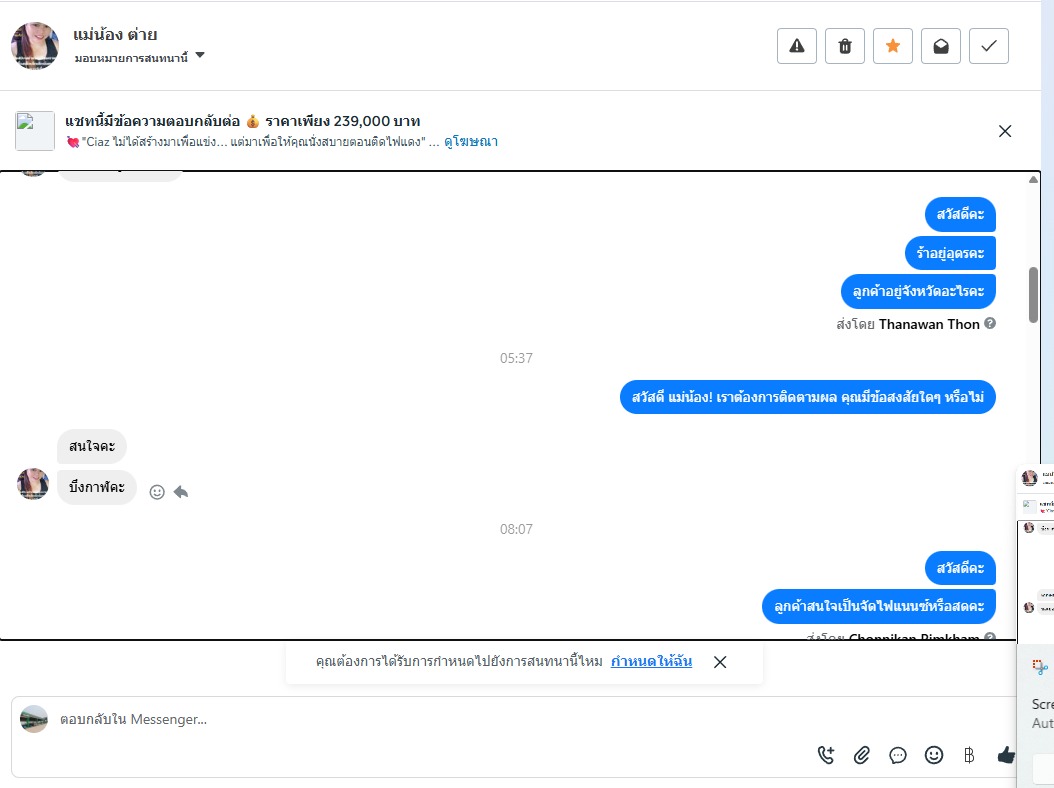Expand the มอบหมายการสนทนานี้ dropdown arrow
Screen dimensions: 1054x788
click(200, 56)
